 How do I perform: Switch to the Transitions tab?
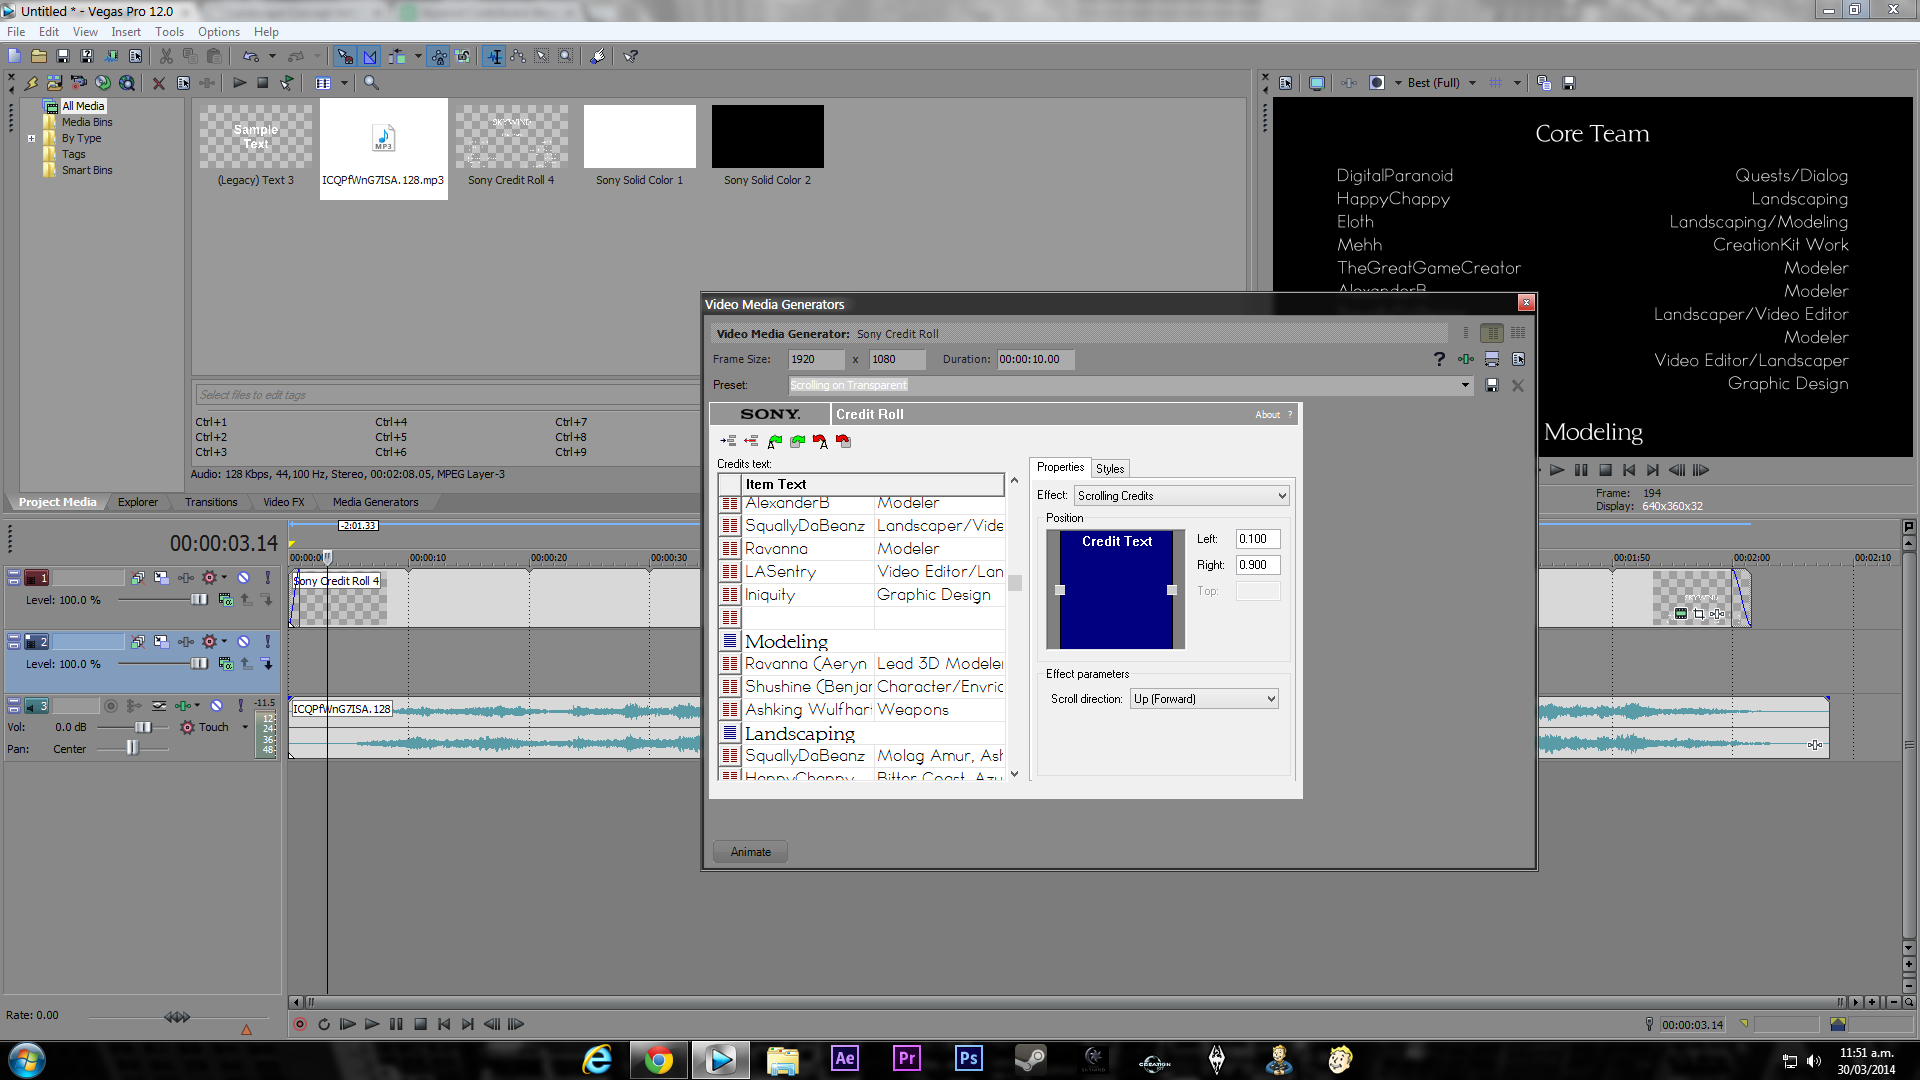[x=211, y=502]
